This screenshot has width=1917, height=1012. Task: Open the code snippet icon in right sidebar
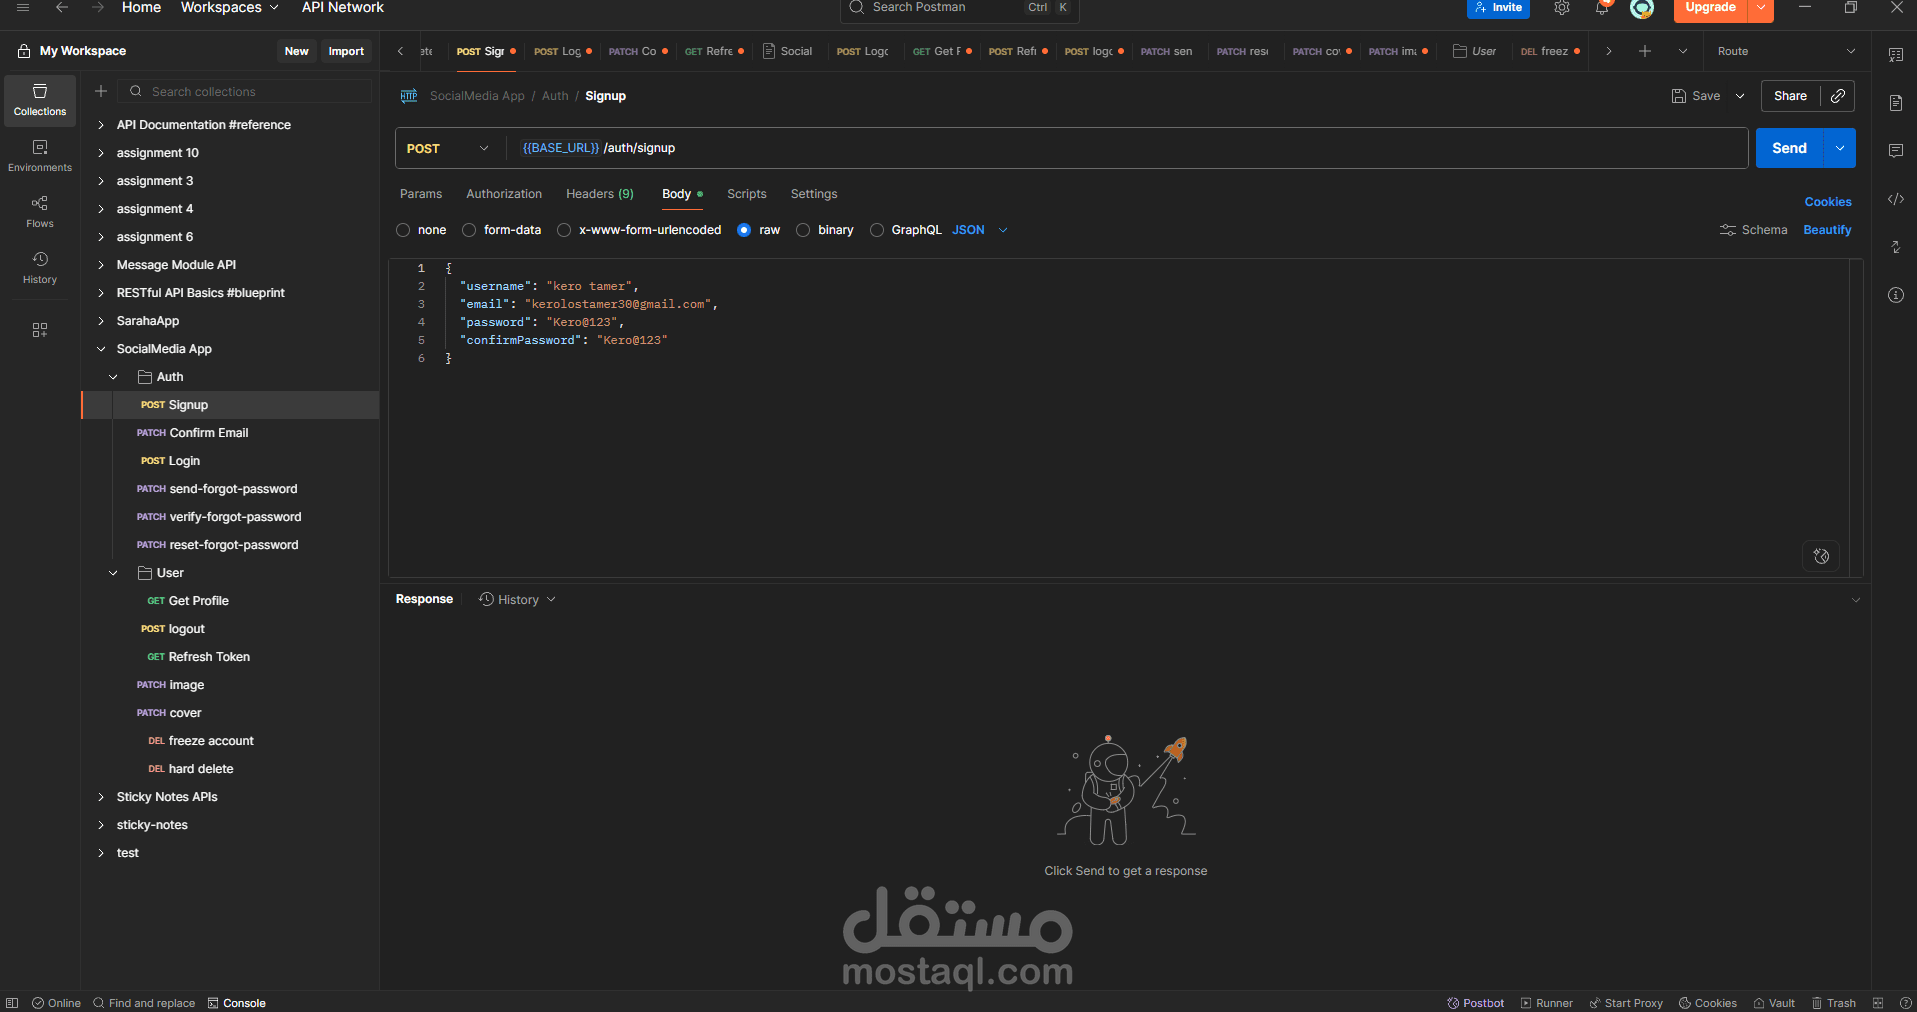tap(1896, 199)
